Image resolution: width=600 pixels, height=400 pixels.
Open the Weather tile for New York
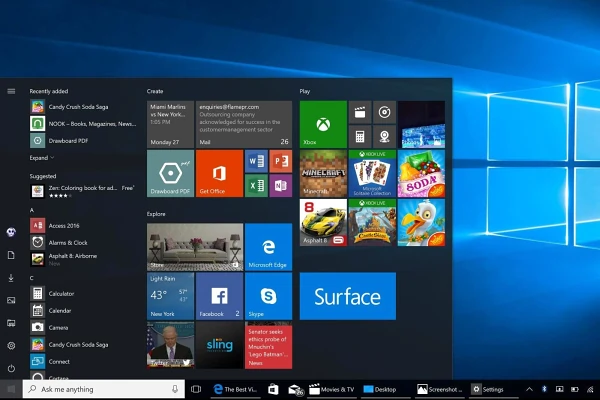(x=170, y=296)
